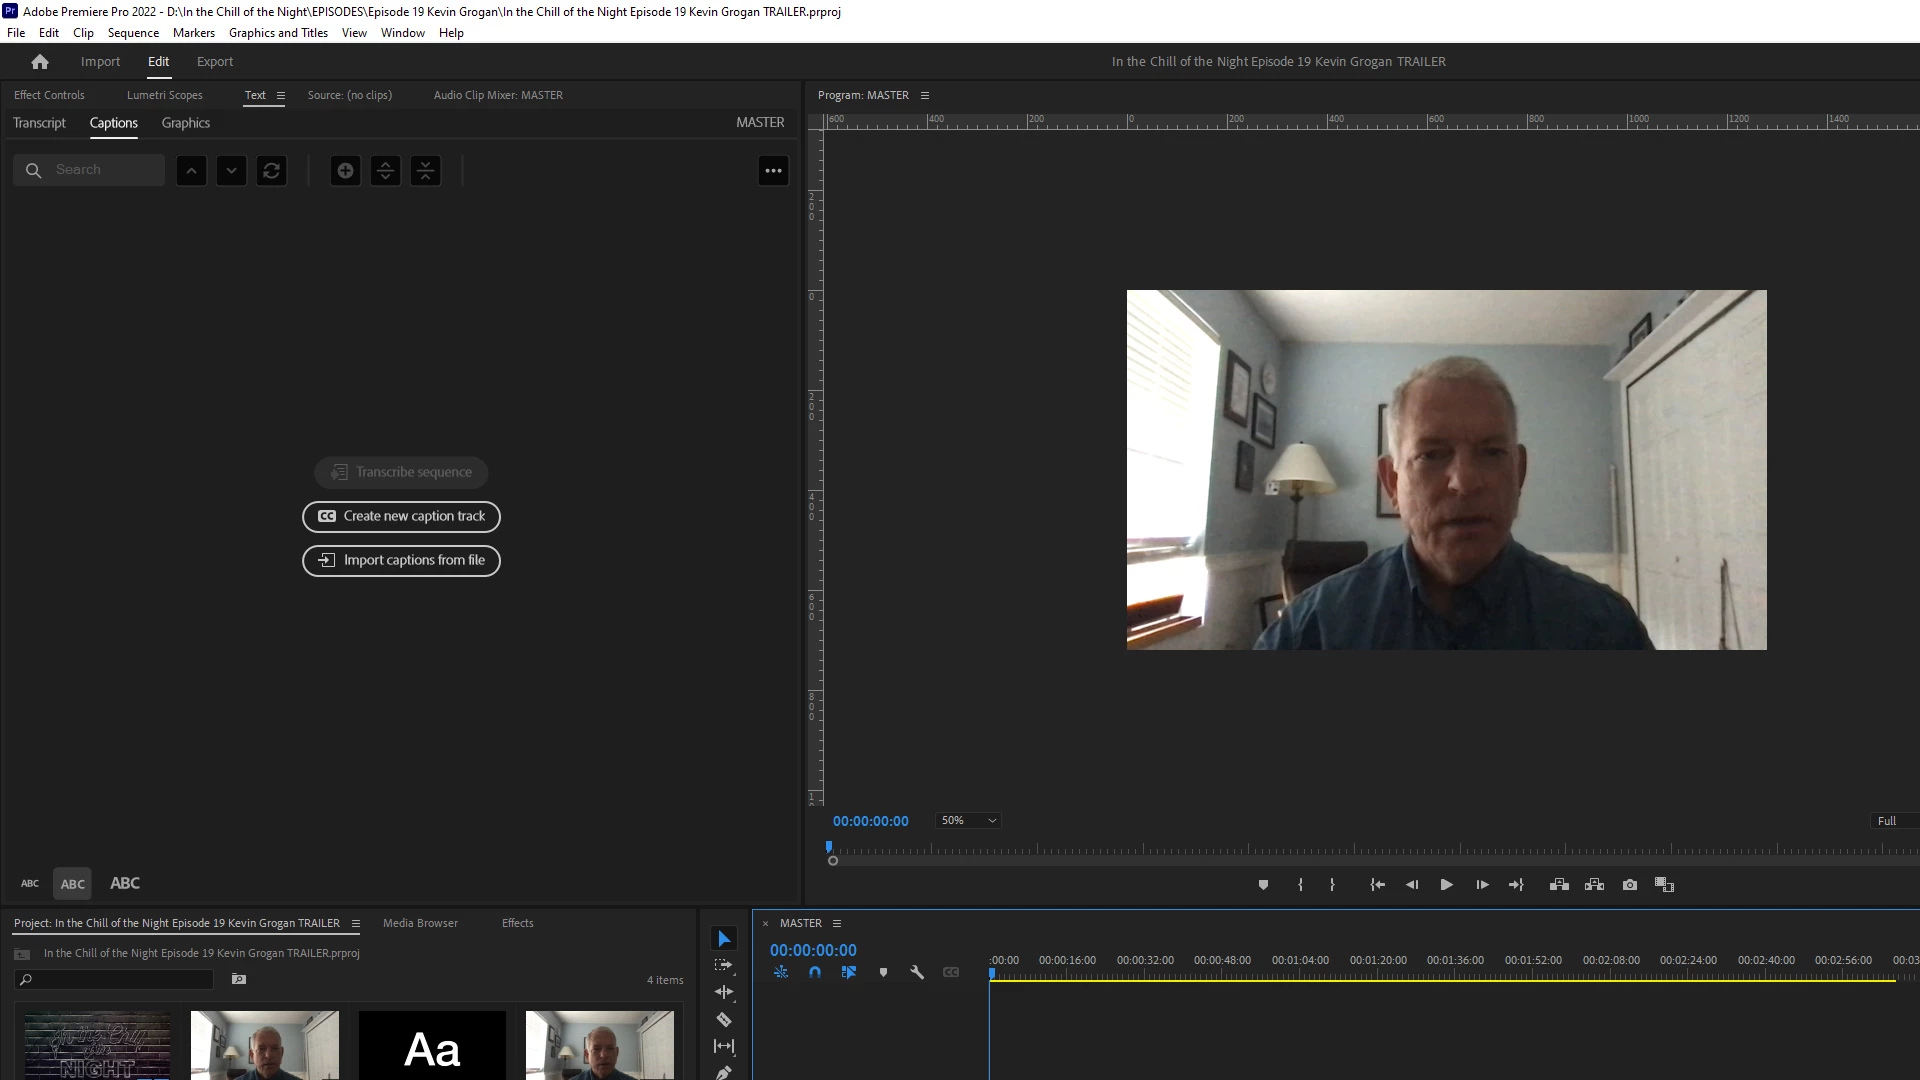Click the Home icon
1920x1080 pixels.
pos(40,62)
